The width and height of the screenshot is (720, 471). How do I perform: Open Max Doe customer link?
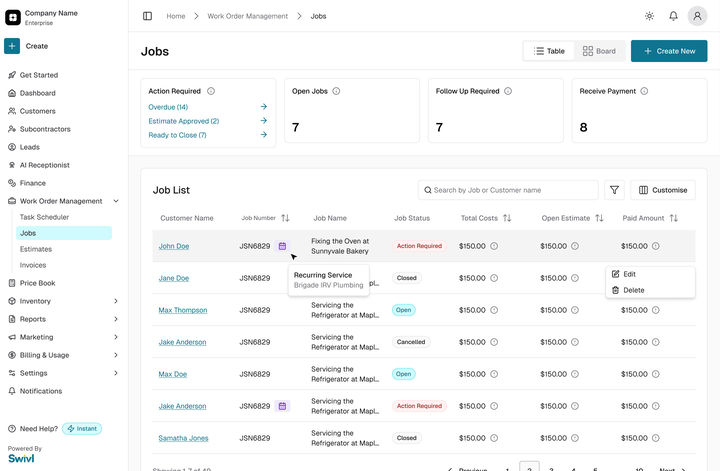click(173, 374)
